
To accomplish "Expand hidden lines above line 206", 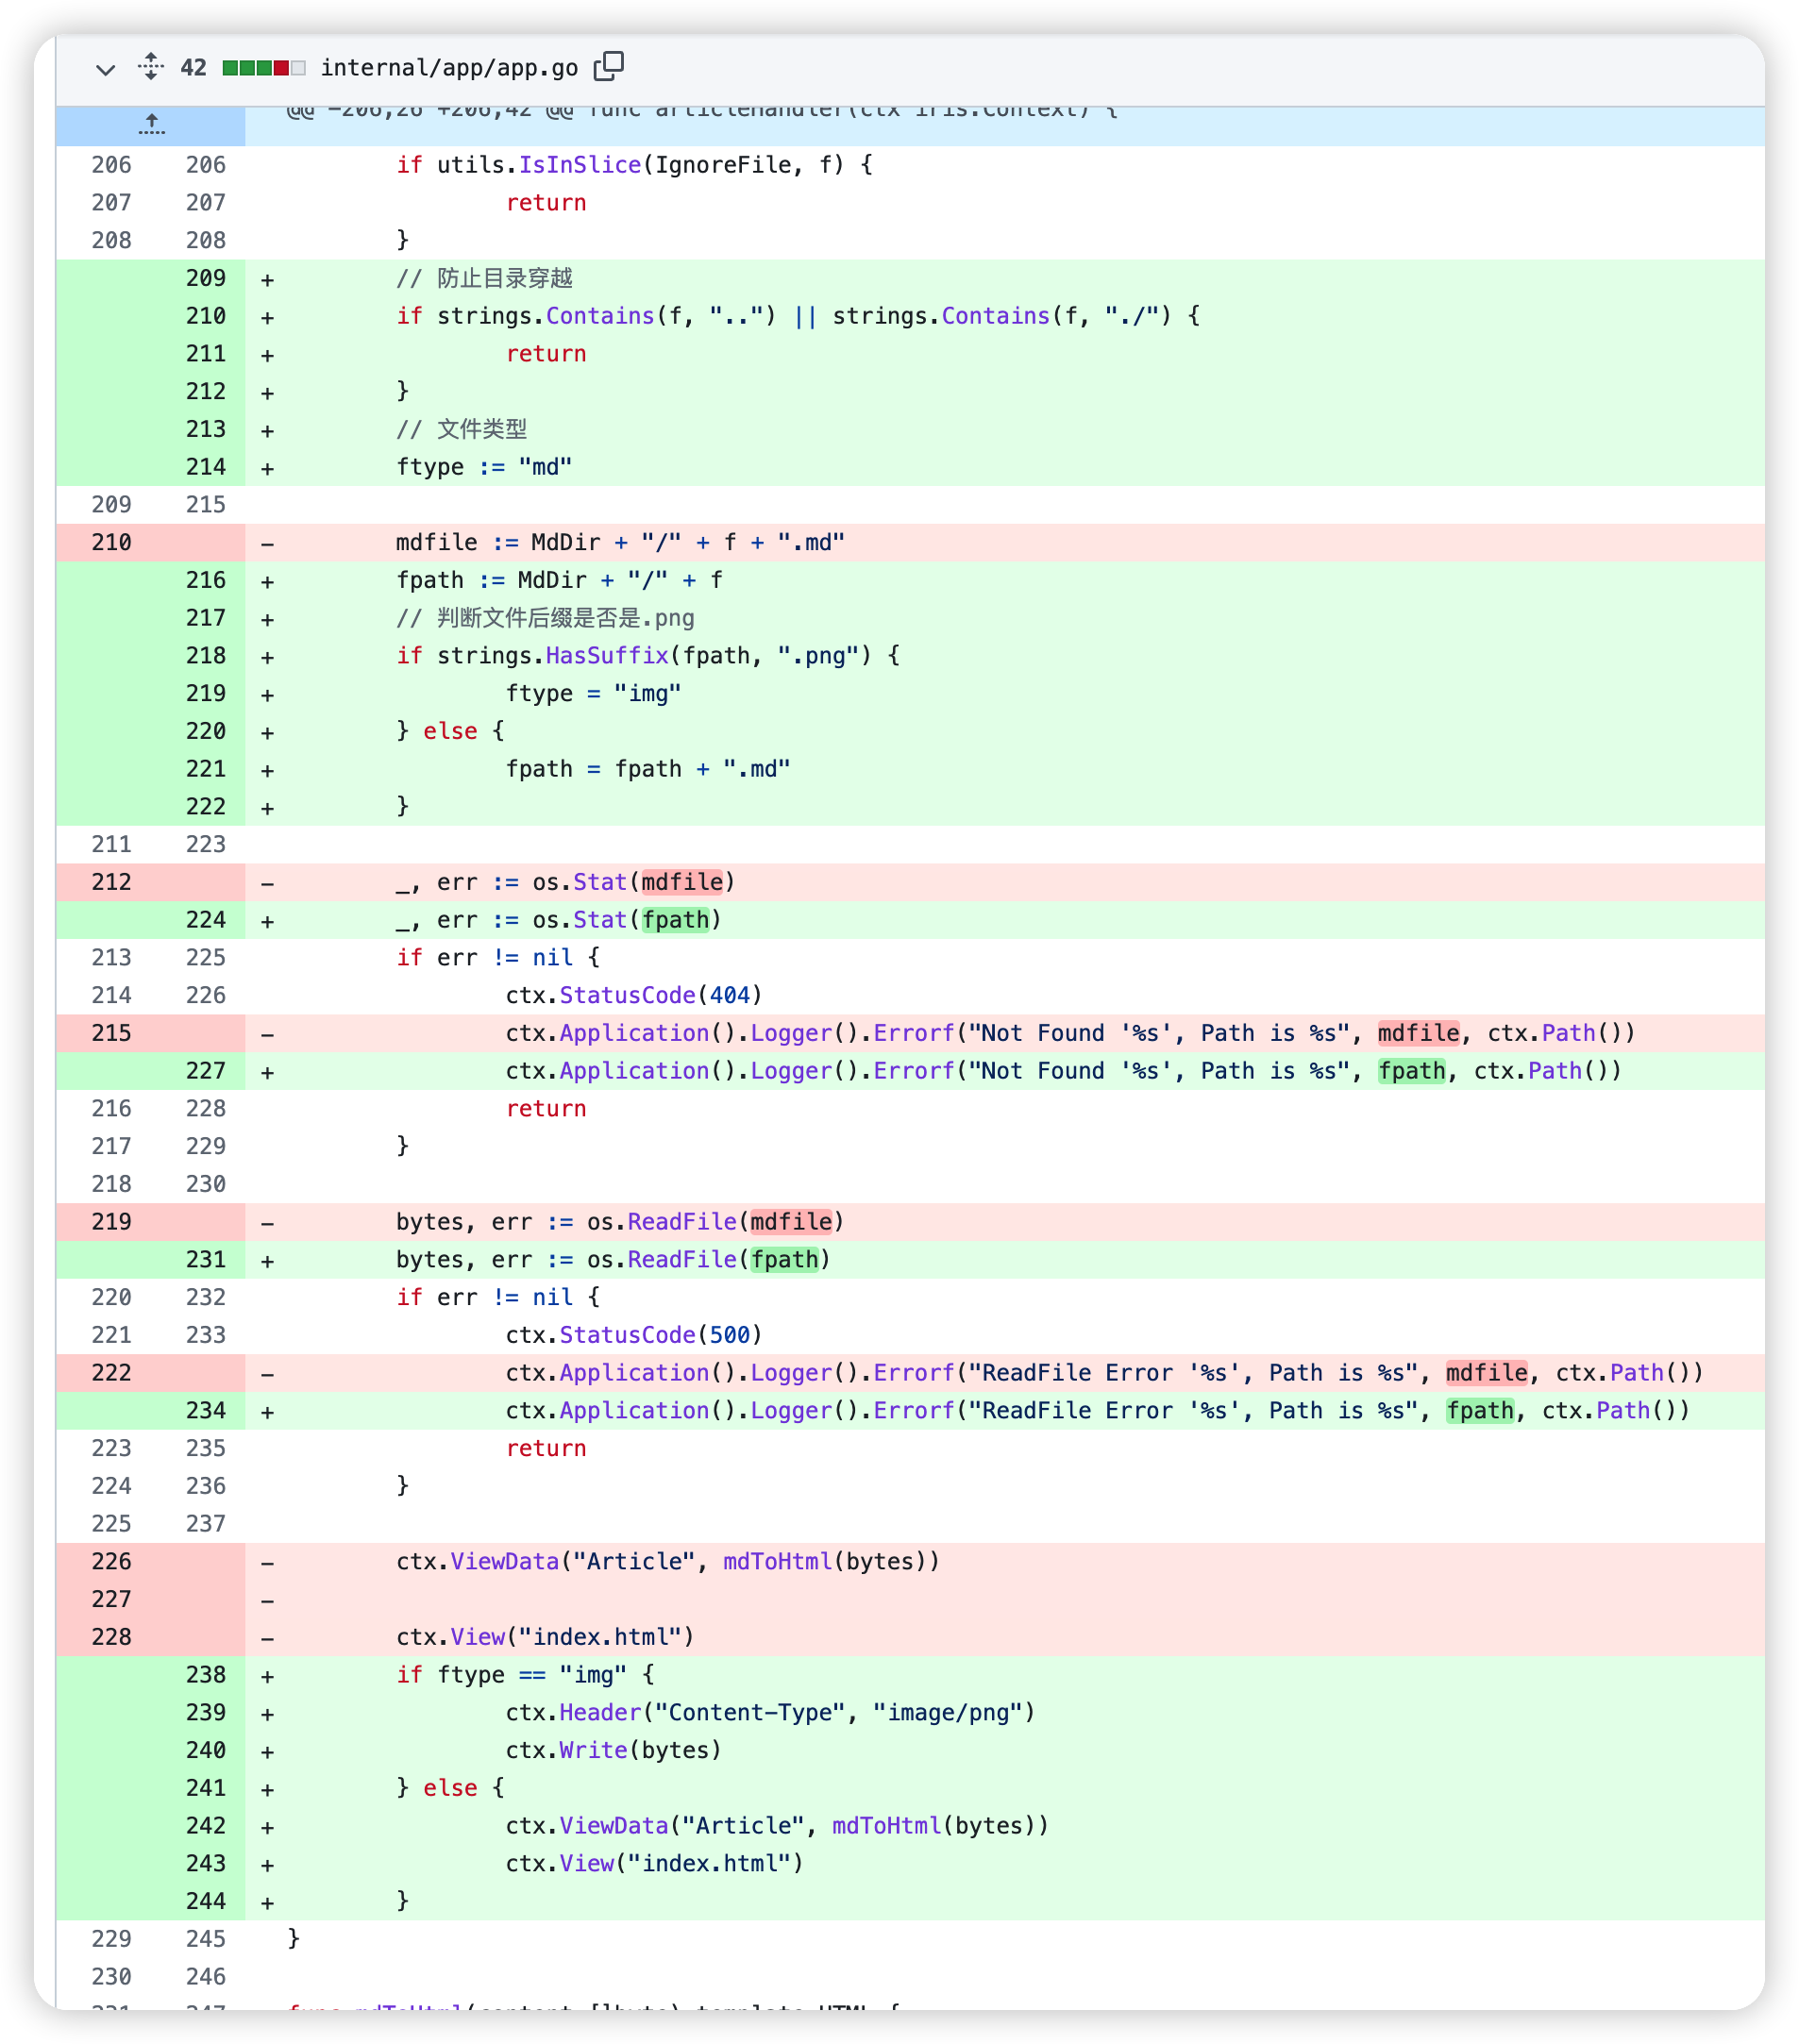I will coord(151,125).
